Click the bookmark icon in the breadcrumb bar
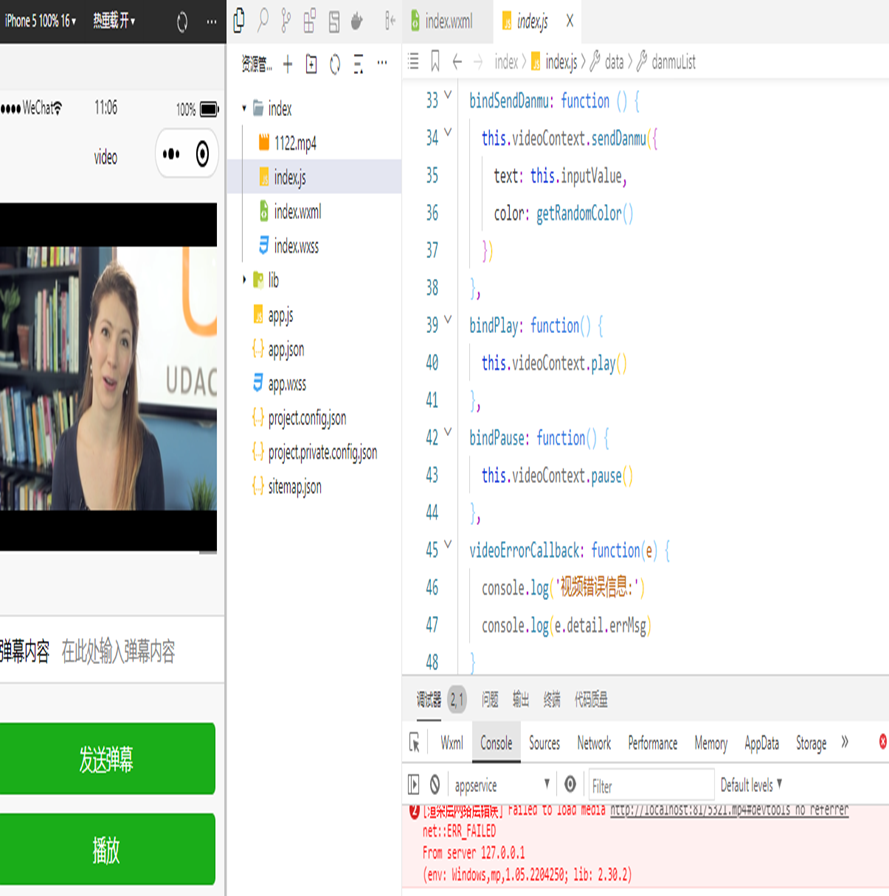 tap(435, 61)
